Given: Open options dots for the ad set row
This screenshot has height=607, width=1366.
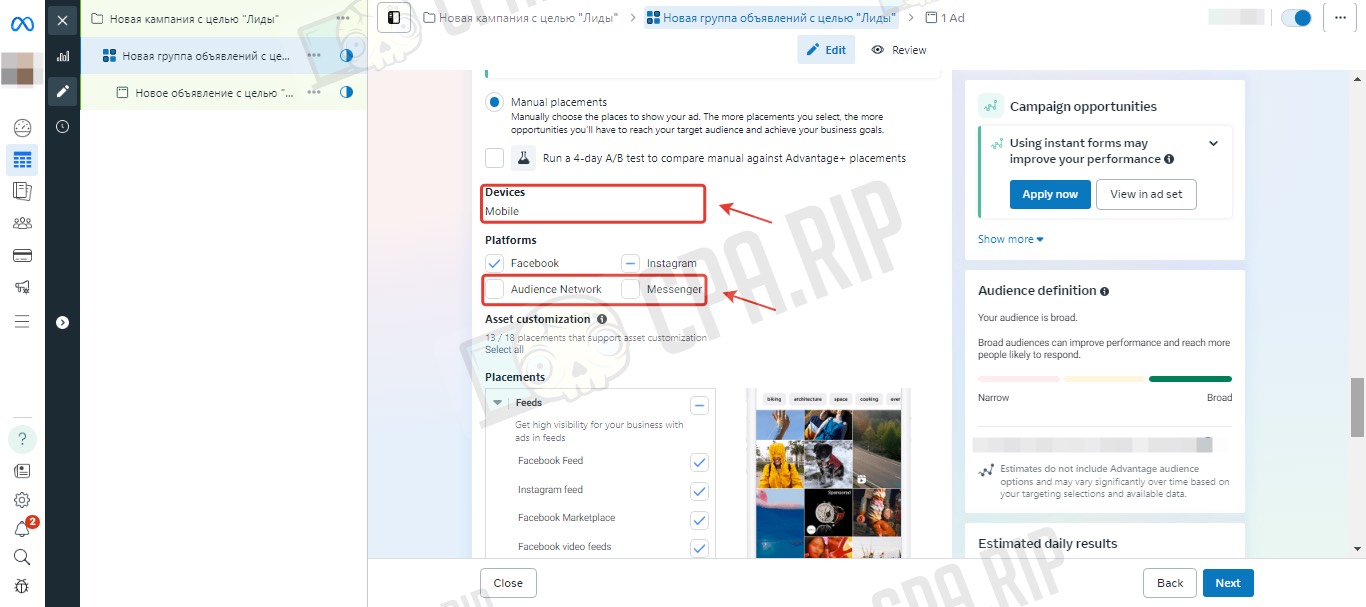Looking at the screenshot, I should (314, 55).
